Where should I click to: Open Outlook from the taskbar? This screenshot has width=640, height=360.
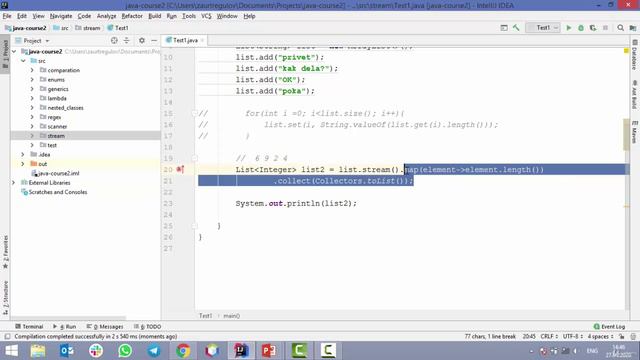click(x=67, y=351)
